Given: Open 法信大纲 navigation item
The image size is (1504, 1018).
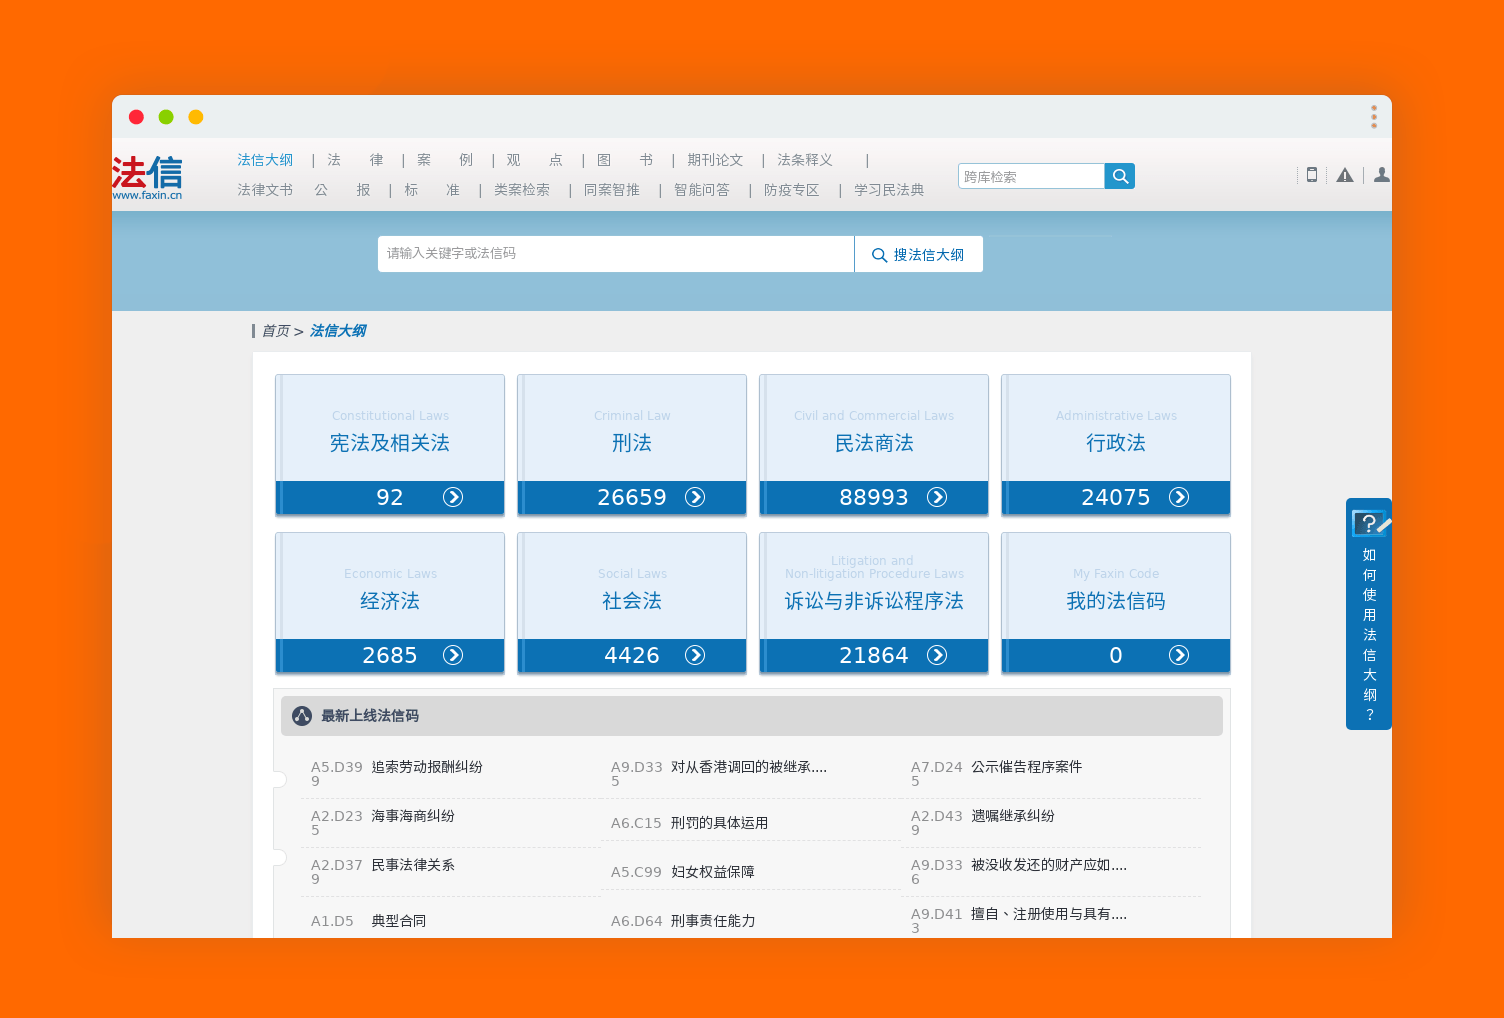Looking at the screenshot, I should [265, 160].
